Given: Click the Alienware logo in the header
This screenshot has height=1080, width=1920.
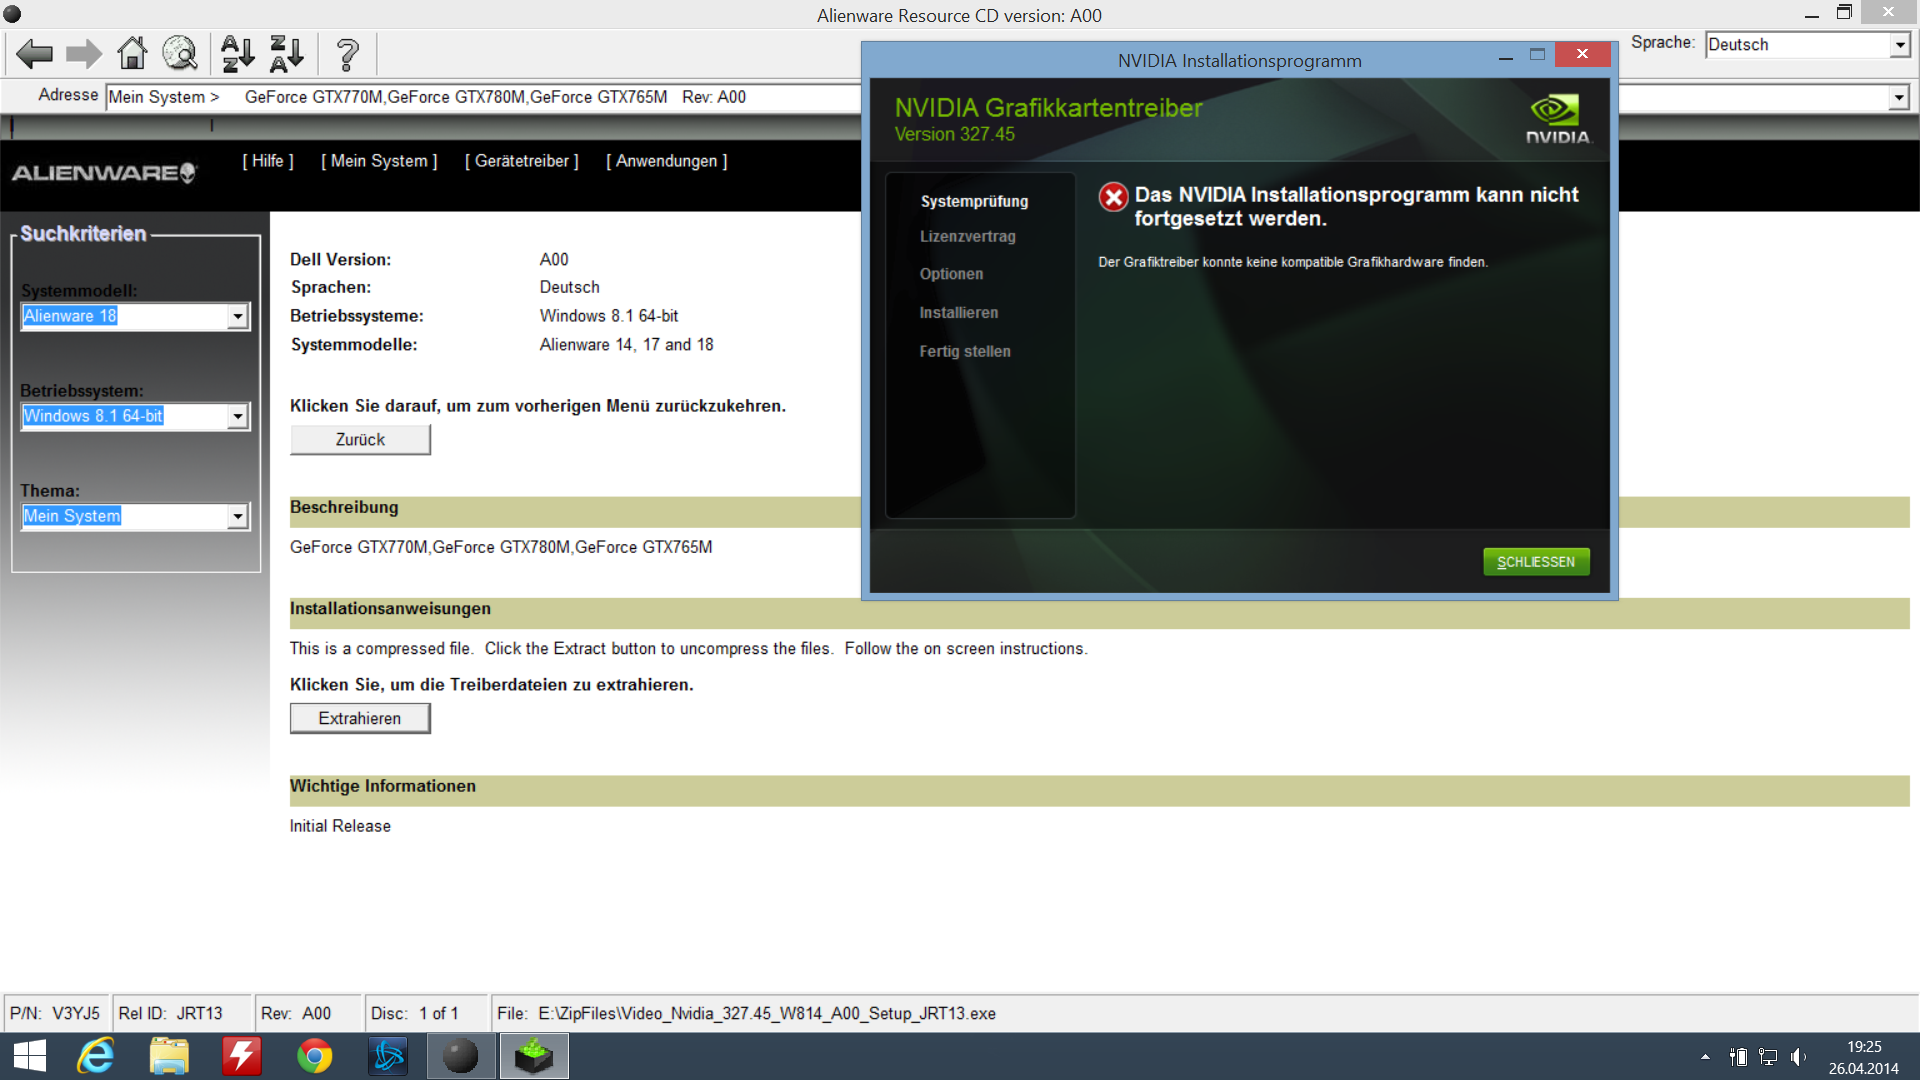Looking at the screenshot, I should (104, 173).
